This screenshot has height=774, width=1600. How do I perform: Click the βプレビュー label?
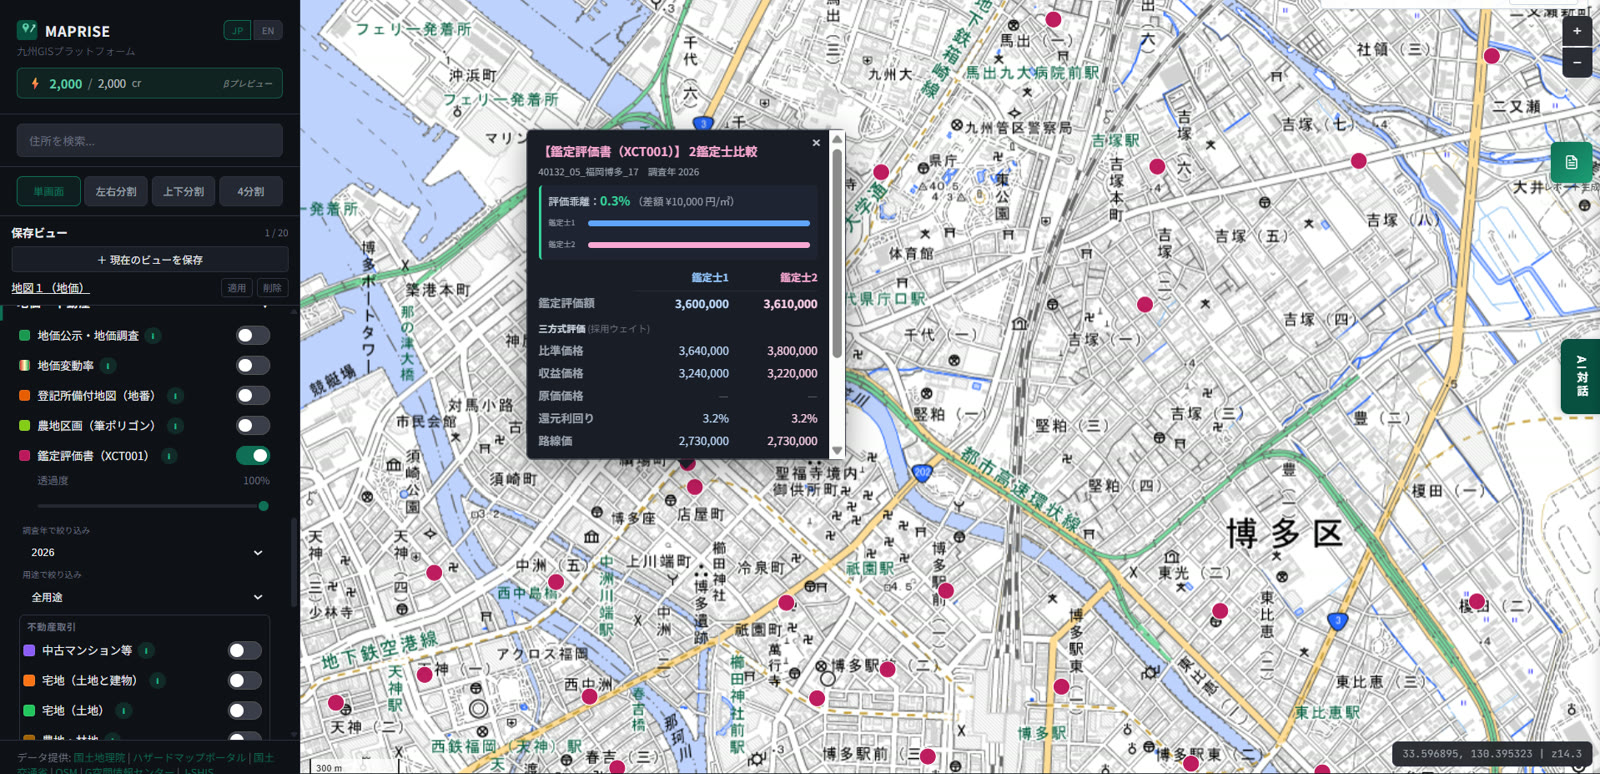(247, 84)
